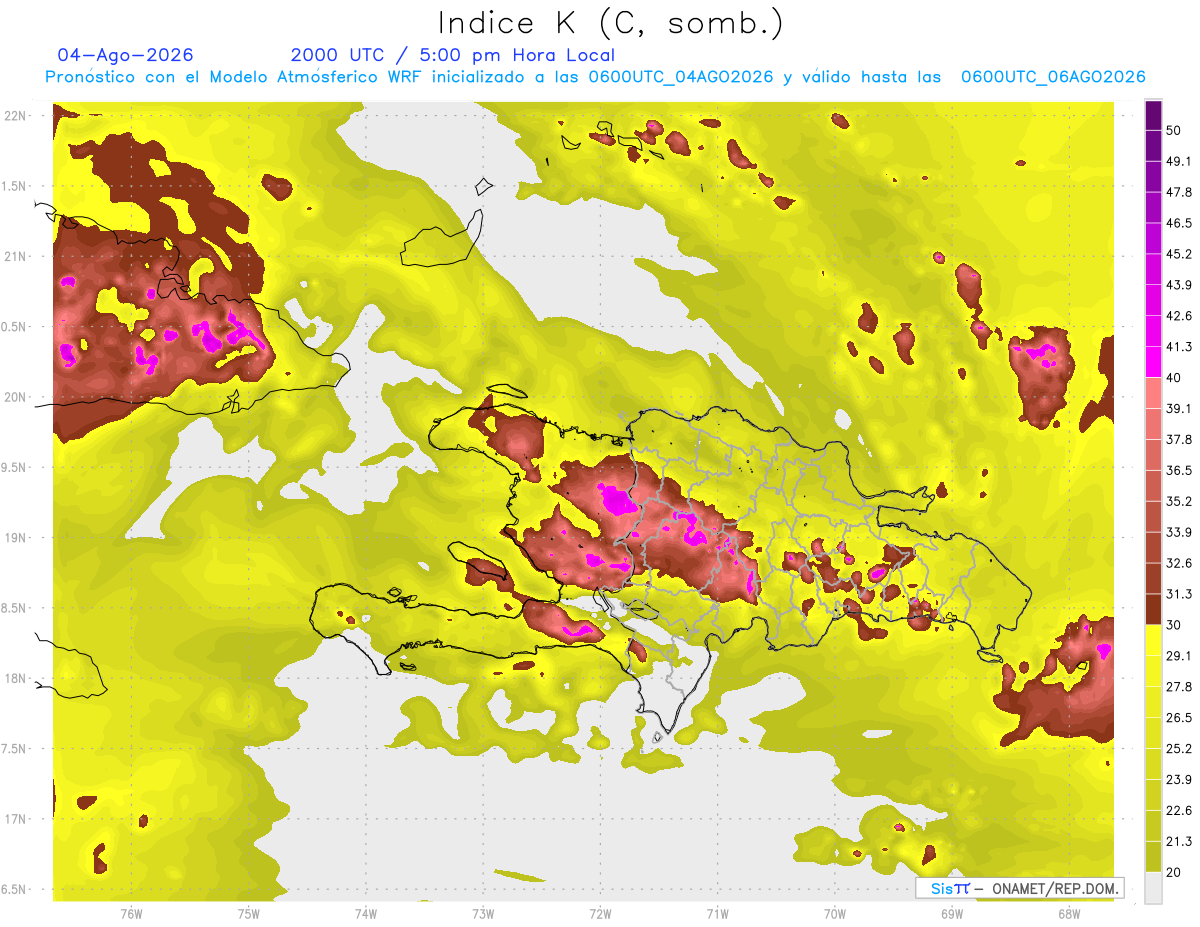
Task: Click the legend value "21.3"
Action: (x=1178, y=842)
